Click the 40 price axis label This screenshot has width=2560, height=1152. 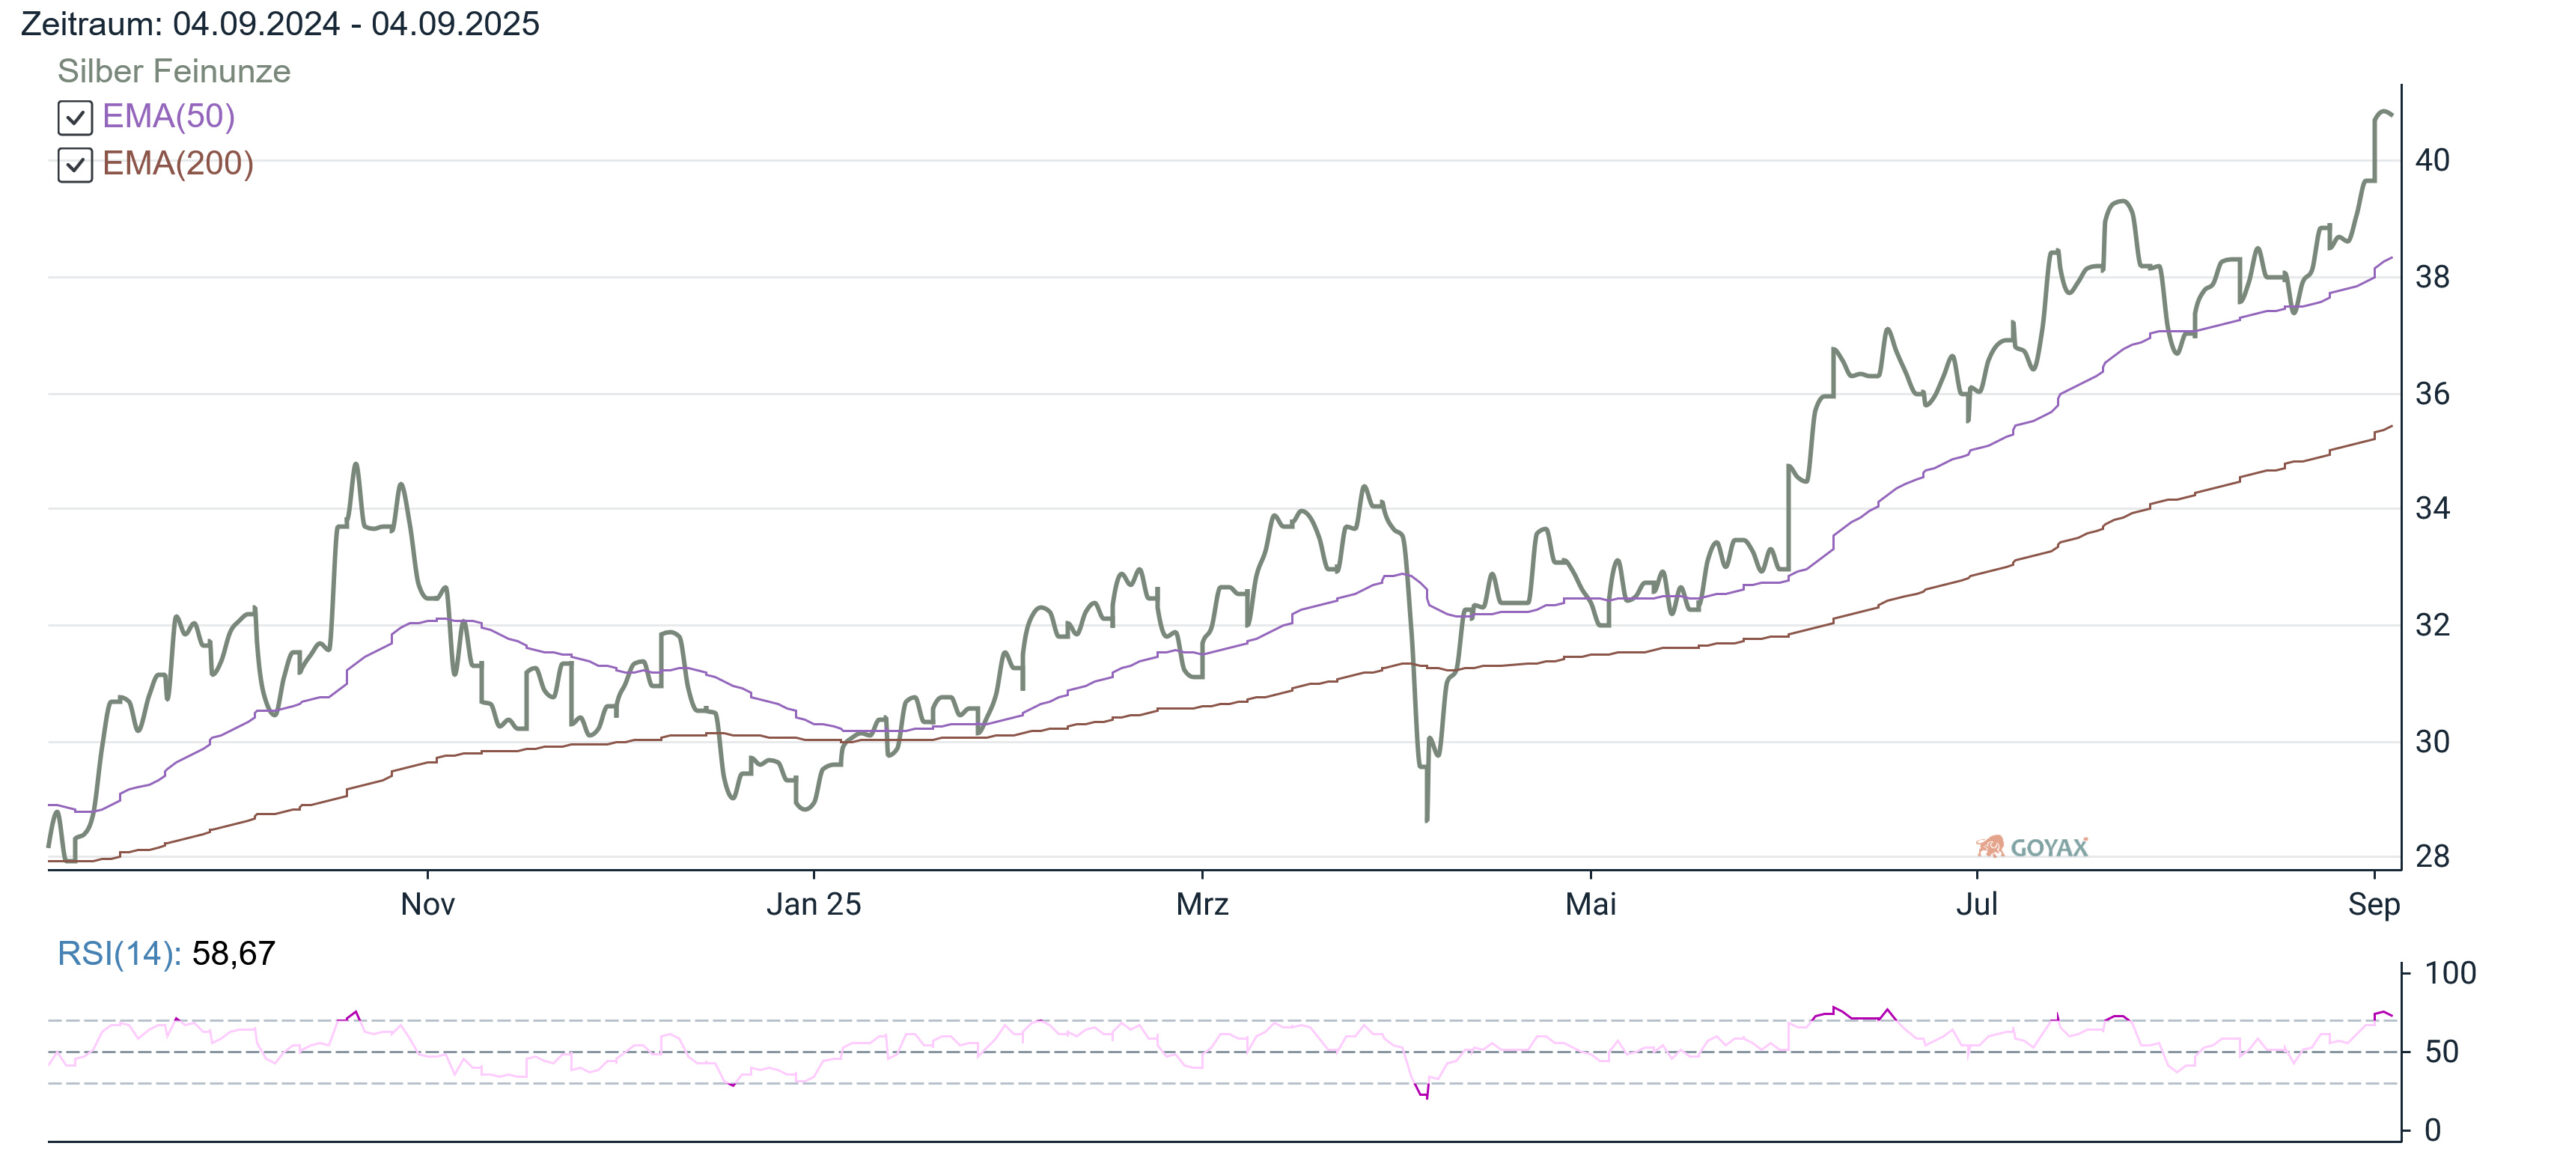(2433, 160)
